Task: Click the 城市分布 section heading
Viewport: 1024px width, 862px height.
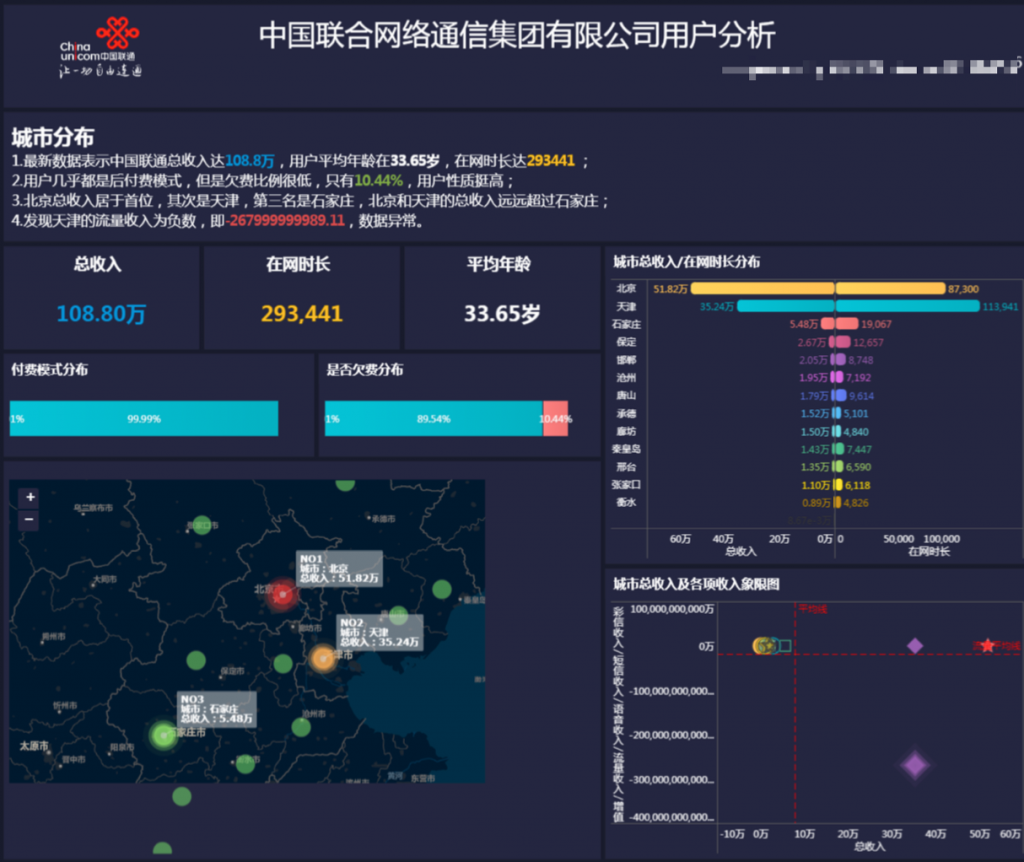Action: 53,138
